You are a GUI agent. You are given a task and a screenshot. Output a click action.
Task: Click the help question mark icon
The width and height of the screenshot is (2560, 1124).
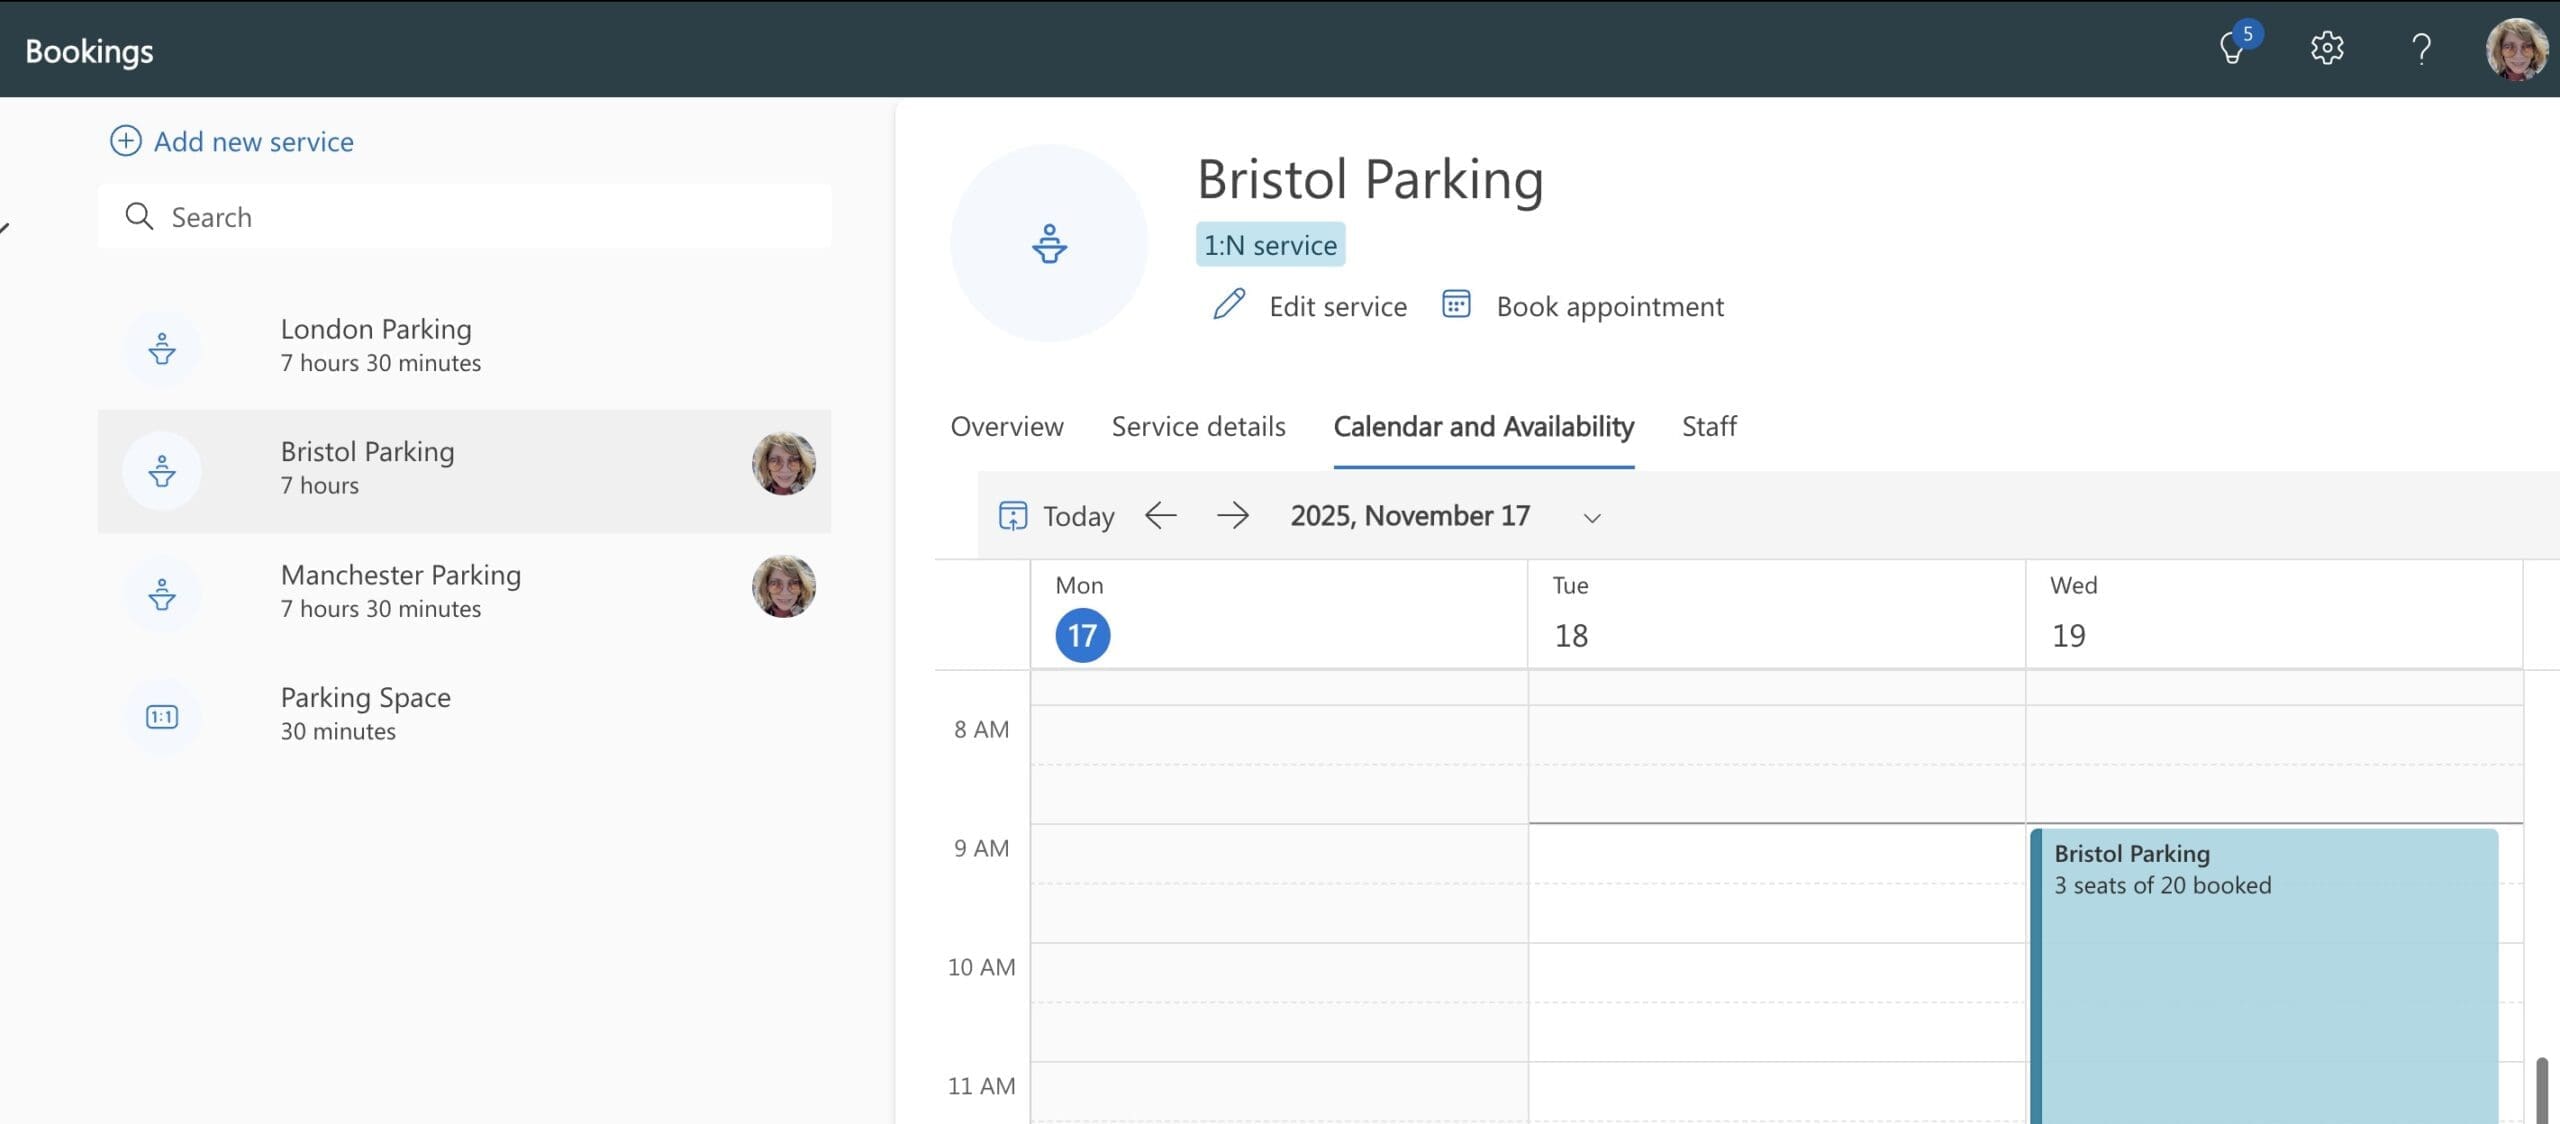click(2421, 48)
